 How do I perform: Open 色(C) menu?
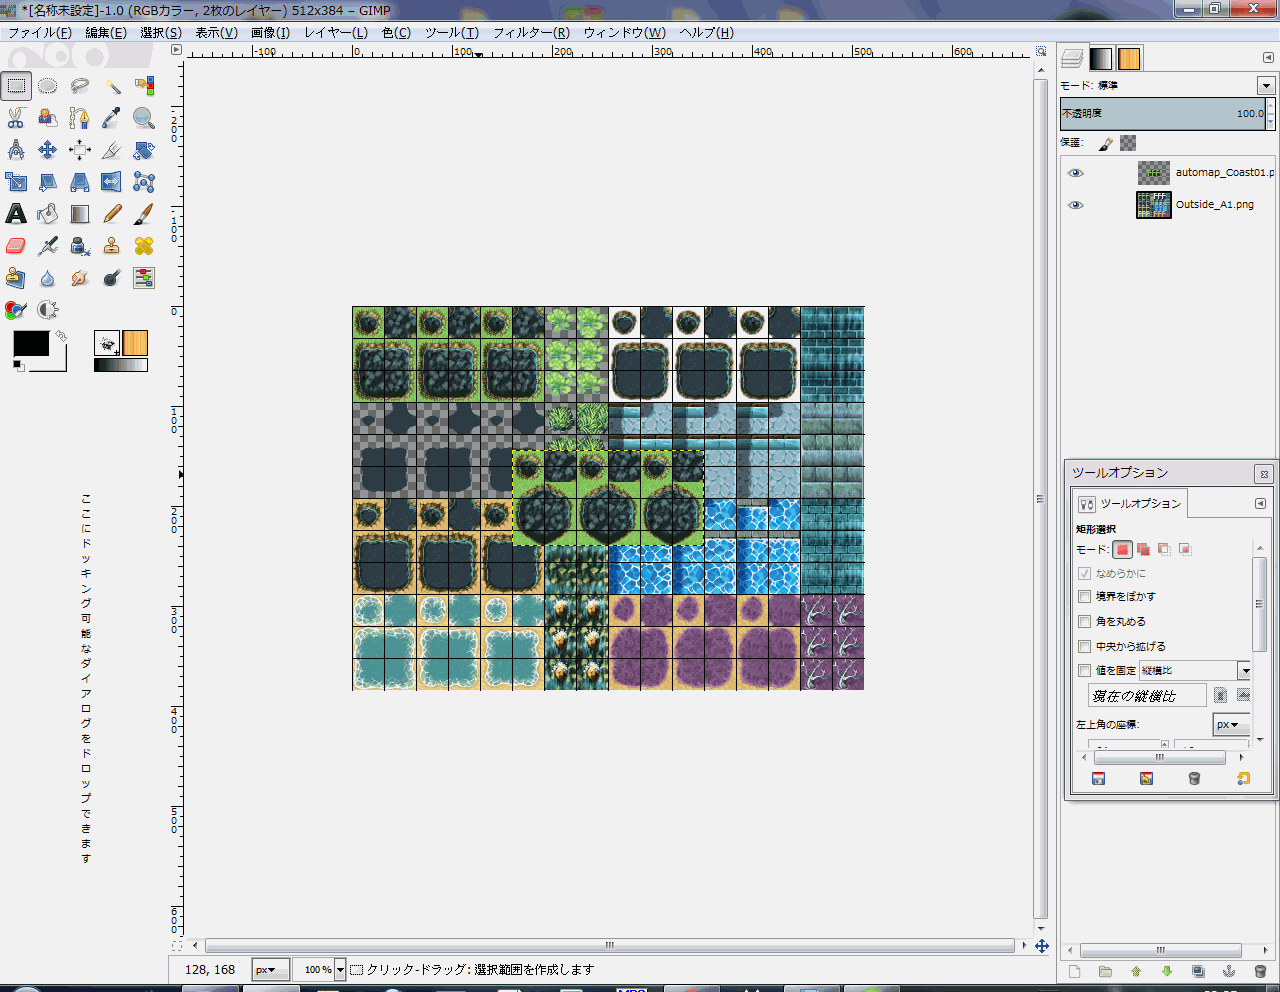[396, 32]
